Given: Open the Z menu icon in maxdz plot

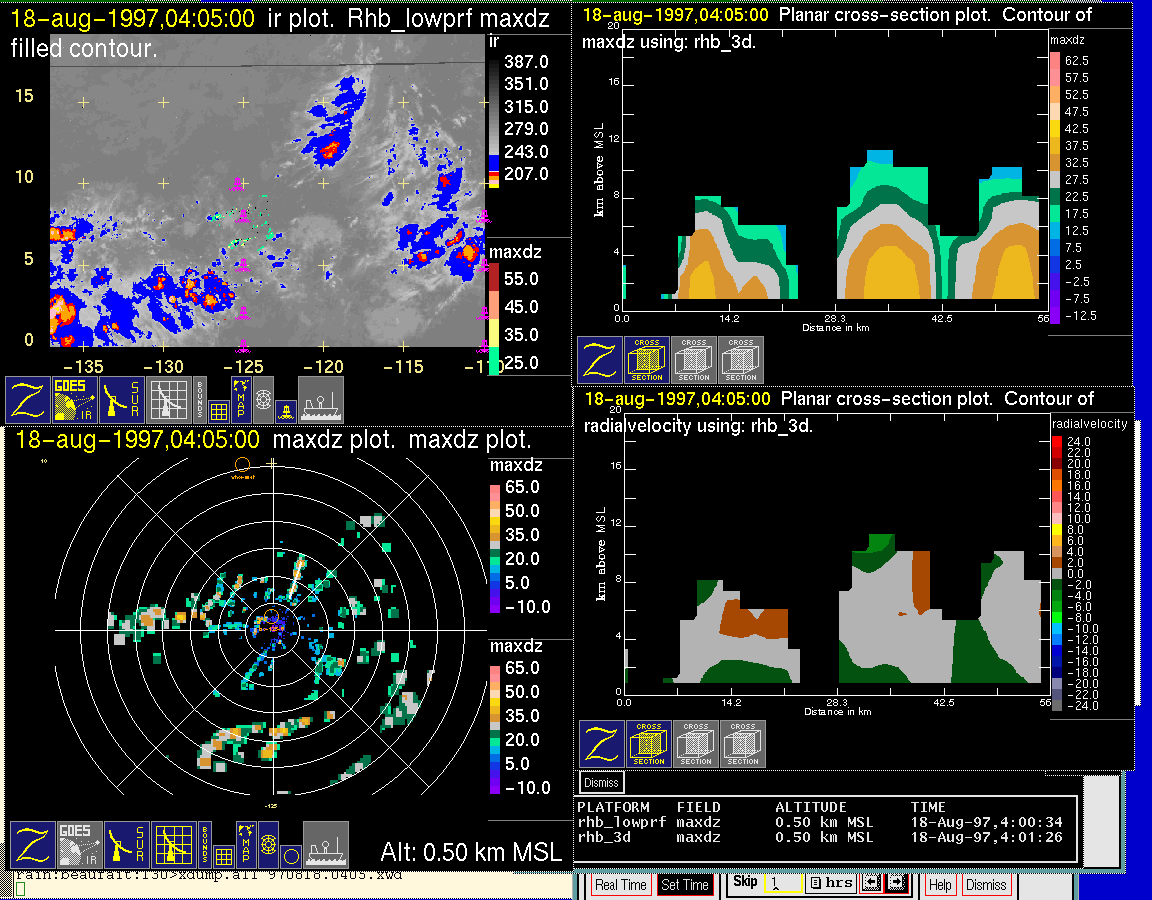Looking at the screenshot, I should click(31, 846).
